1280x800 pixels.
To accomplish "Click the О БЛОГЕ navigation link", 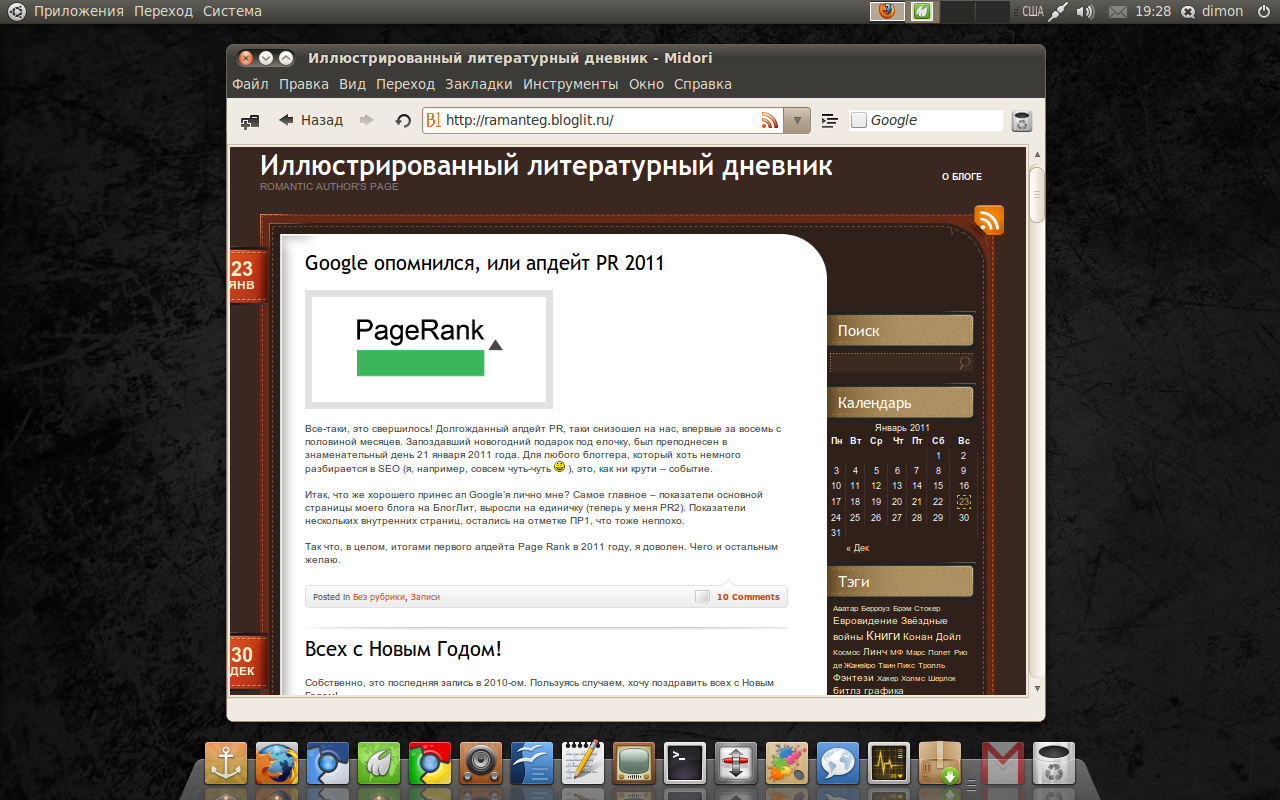I will point(961,177).
